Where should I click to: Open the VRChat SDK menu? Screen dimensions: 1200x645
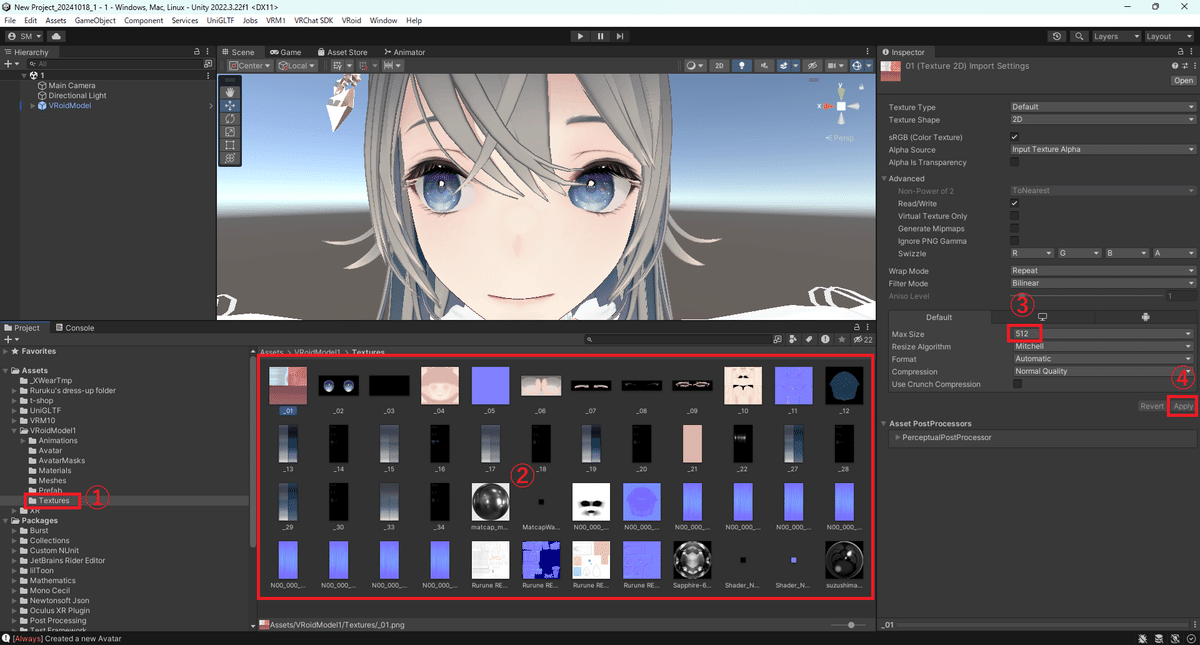click(x=314, y=20)
